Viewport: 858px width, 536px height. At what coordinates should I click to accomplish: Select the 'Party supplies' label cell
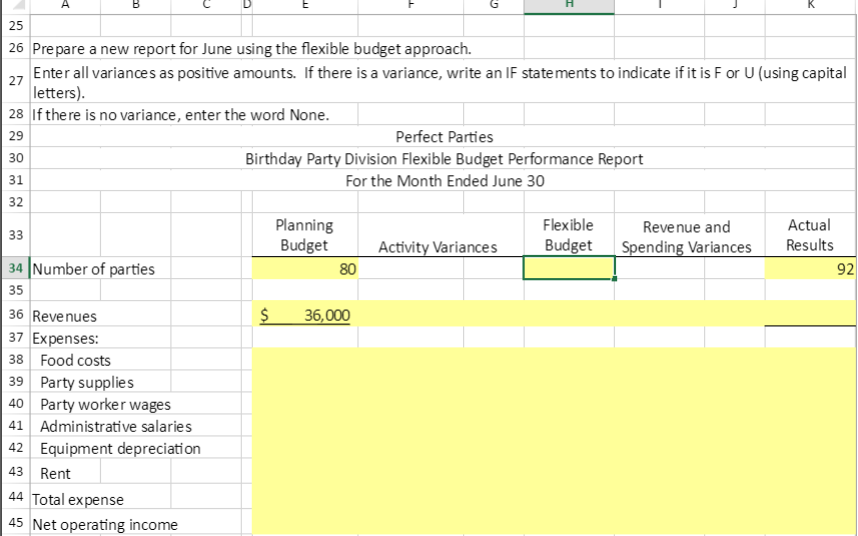tap(87, 382)
